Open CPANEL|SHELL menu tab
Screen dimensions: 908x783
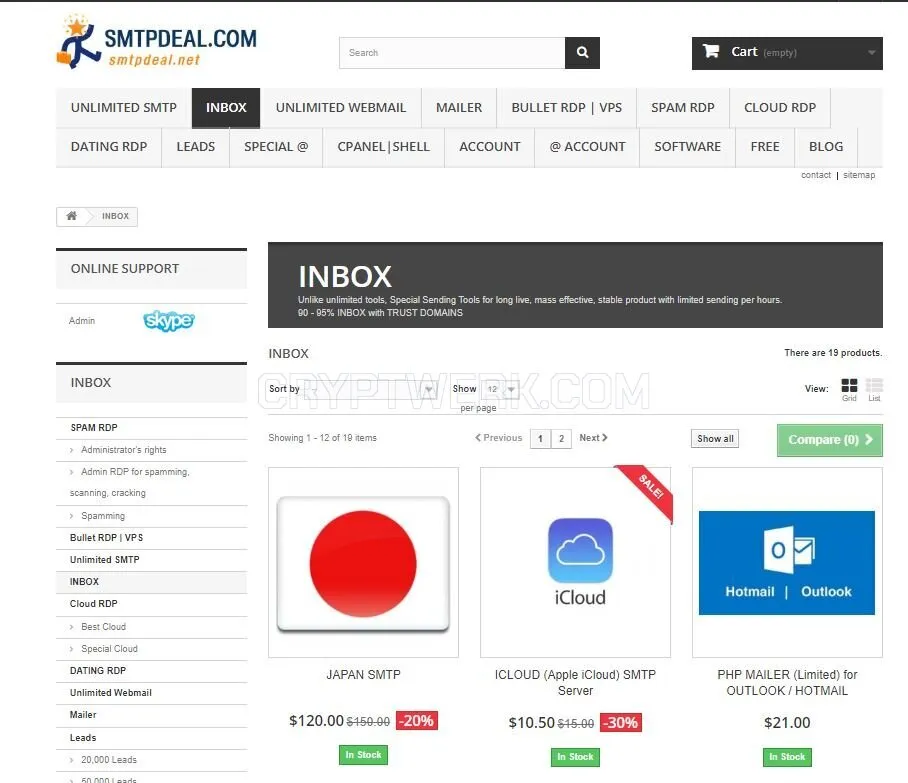tap(383, 147)
